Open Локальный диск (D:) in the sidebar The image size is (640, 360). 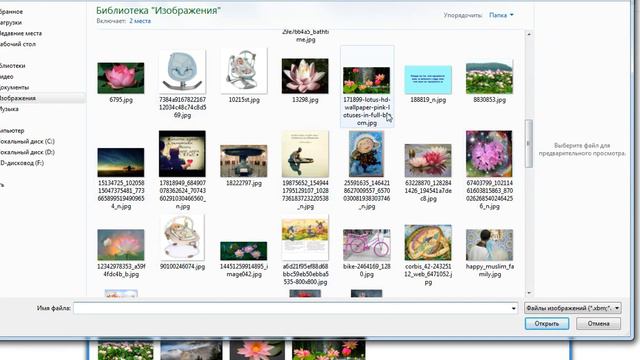[27, 152]
